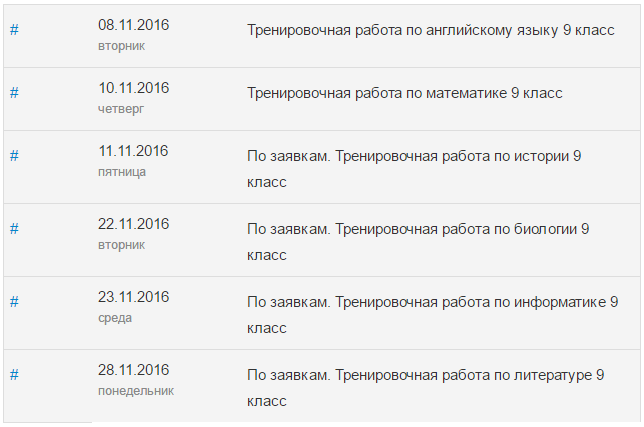Select the date 28.11.2016
The height and width of the screenshot is (427, 644).
point(134,370)
